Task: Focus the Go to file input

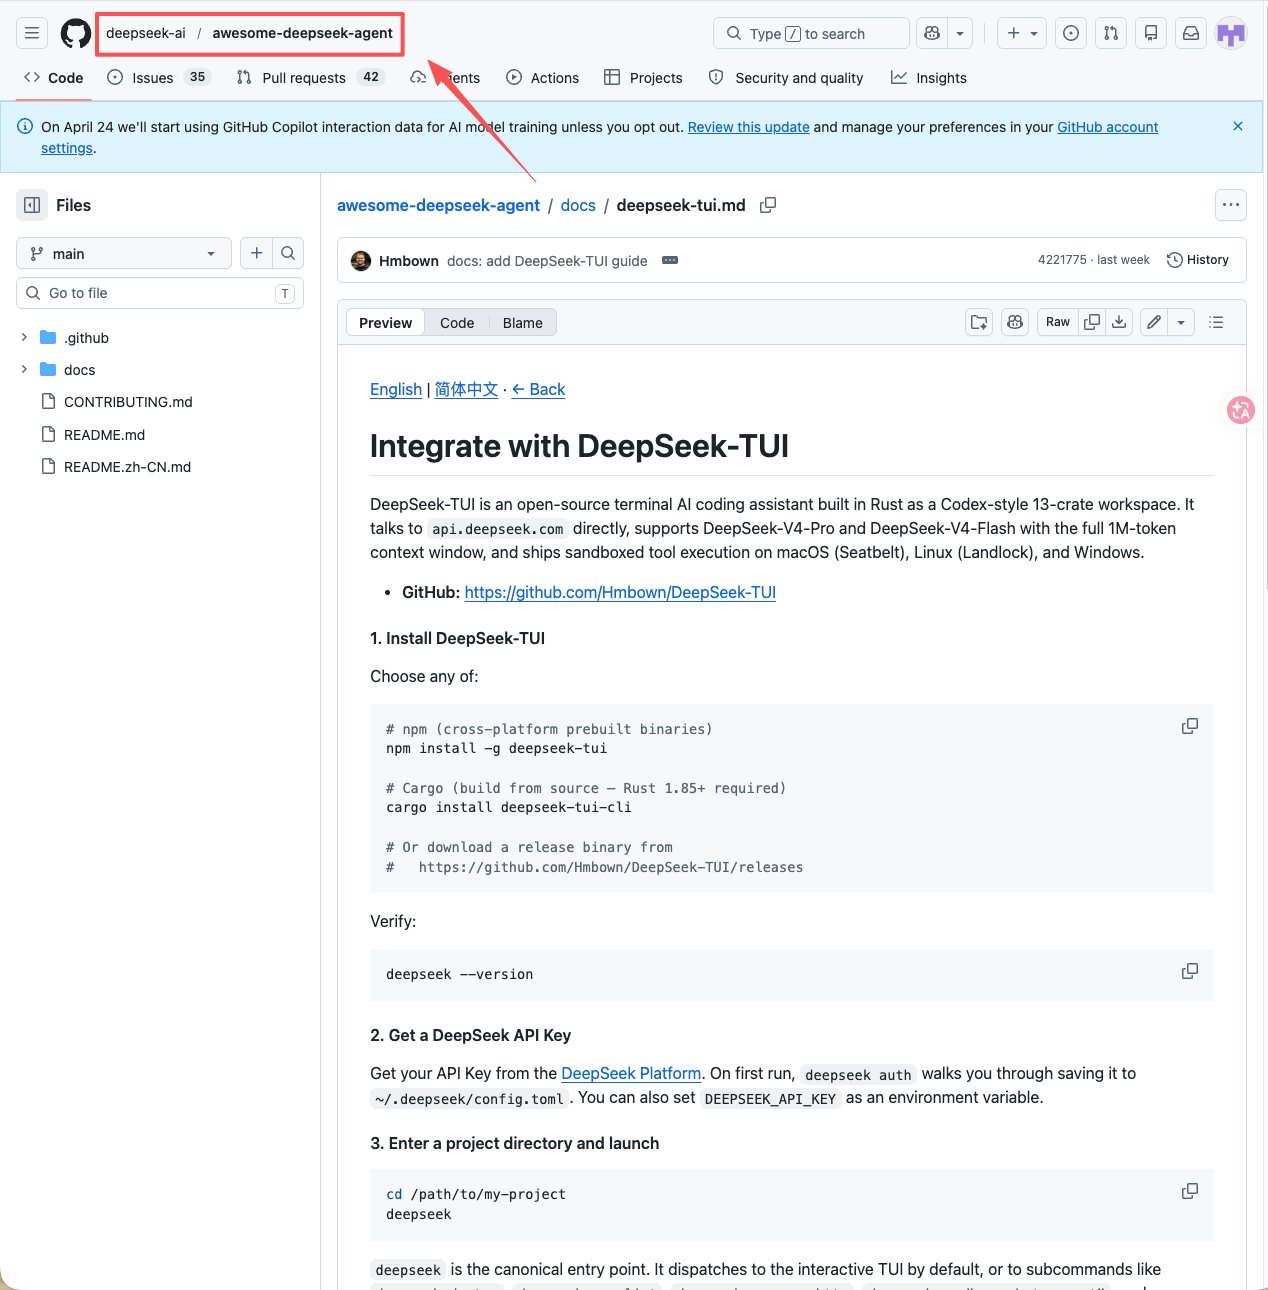Action: (160, 293)
